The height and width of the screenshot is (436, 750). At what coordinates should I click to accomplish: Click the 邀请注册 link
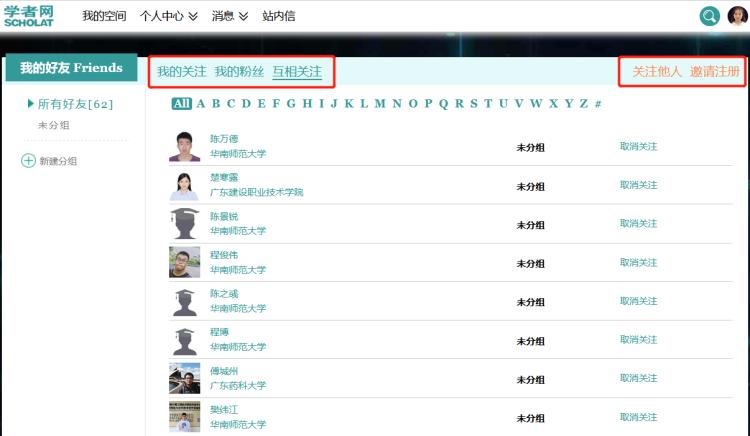[715, 72]
